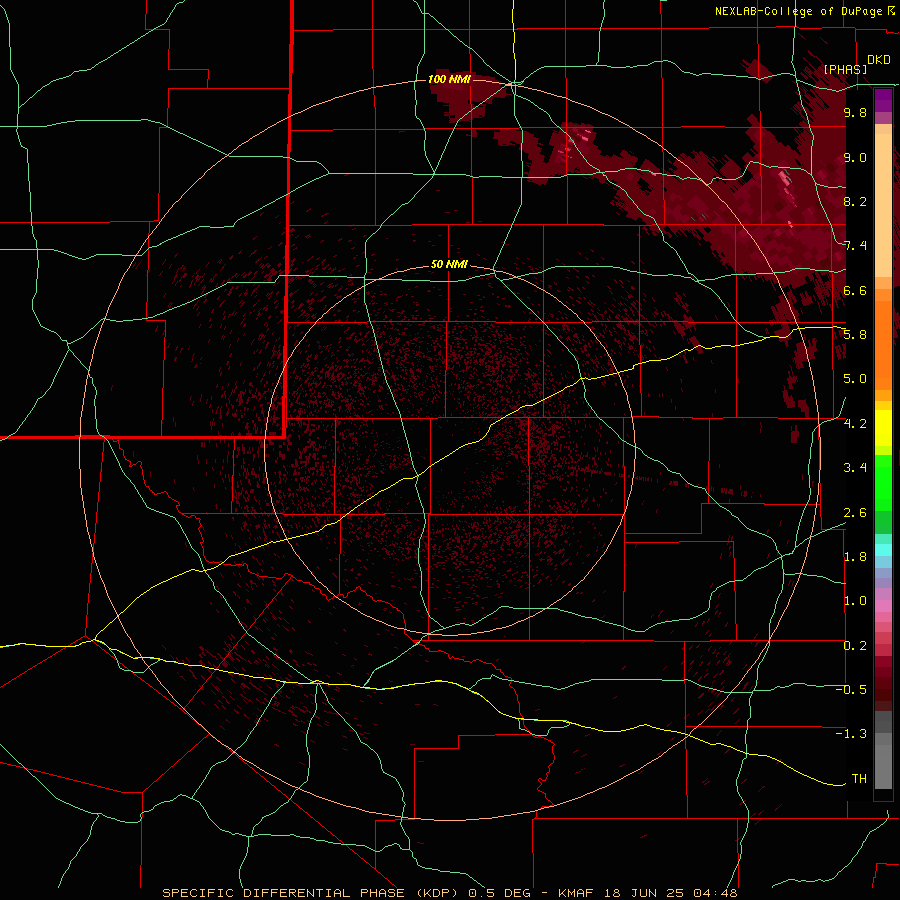This screenshot has width=900, height=900.
Task: Select the -0.5 scale value
Action: click(x=851, y=690)
